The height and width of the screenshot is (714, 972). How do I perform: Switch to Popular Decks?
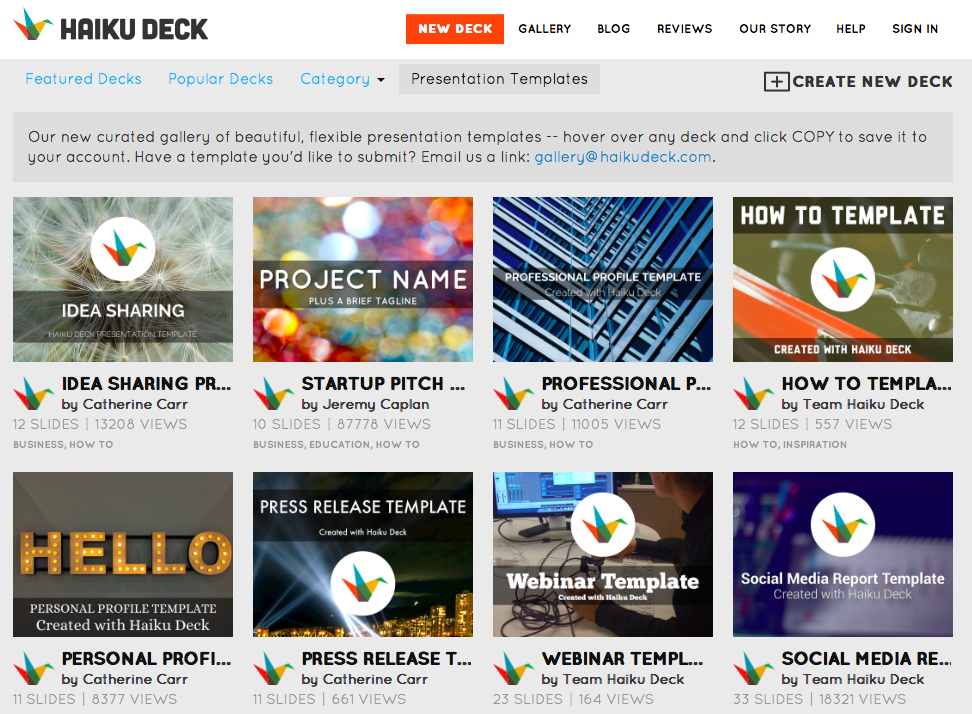pos(220,78)
